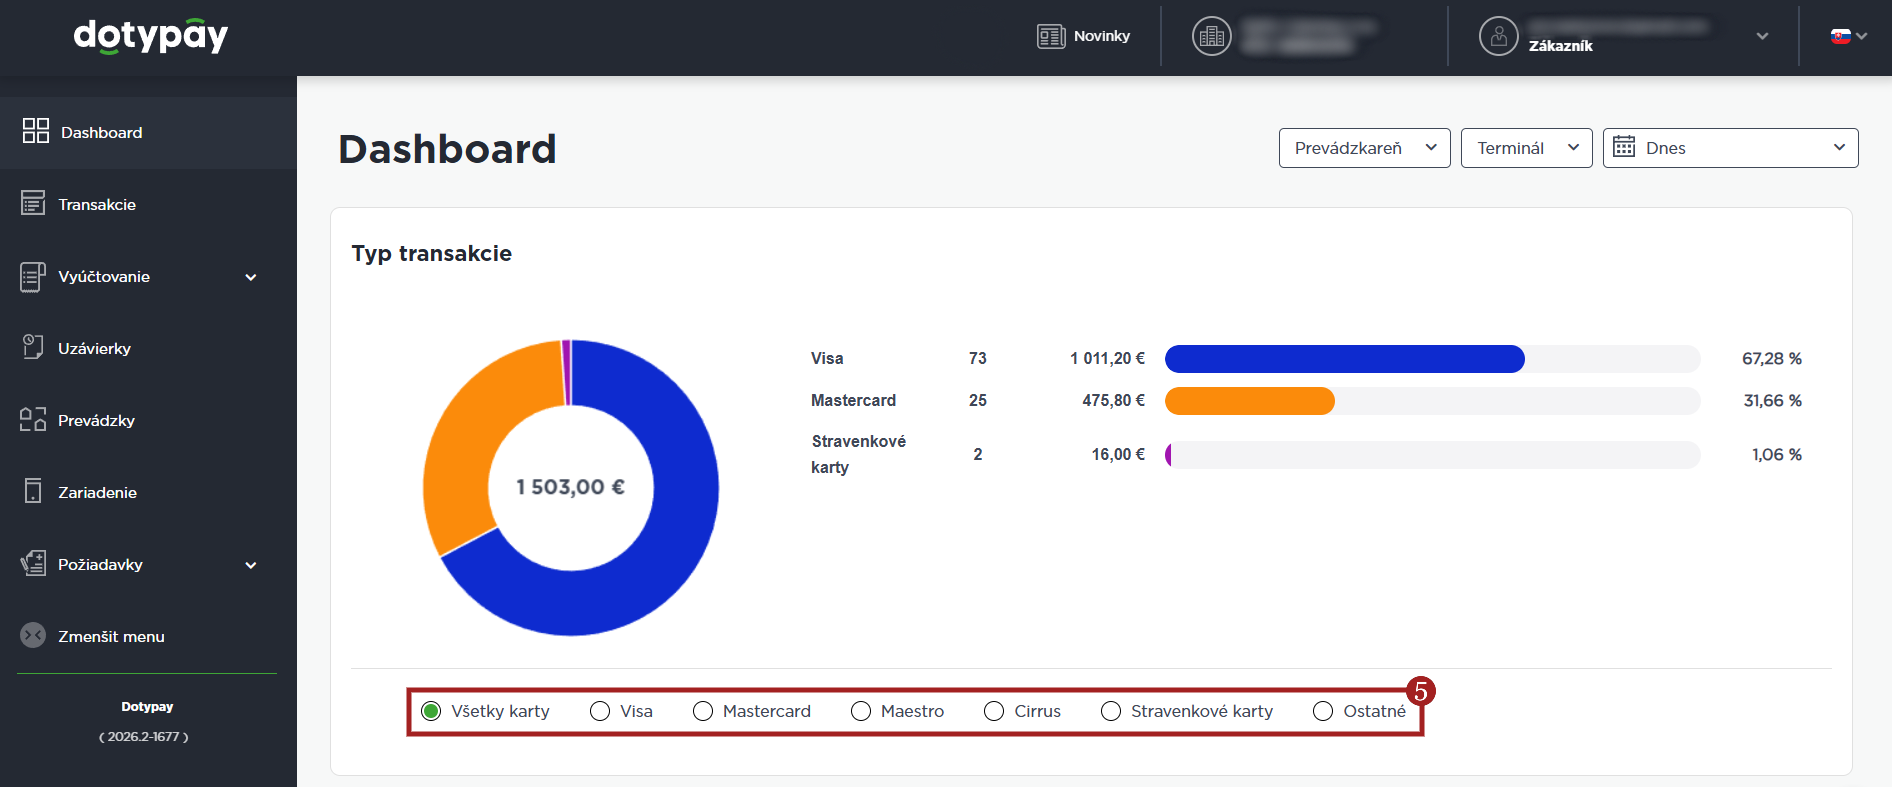Click the Uzávierky sidebar icon
Image resolution: width=1892 pixels, height=787 pixels.
pyautogui.click(x=33, y=347)
